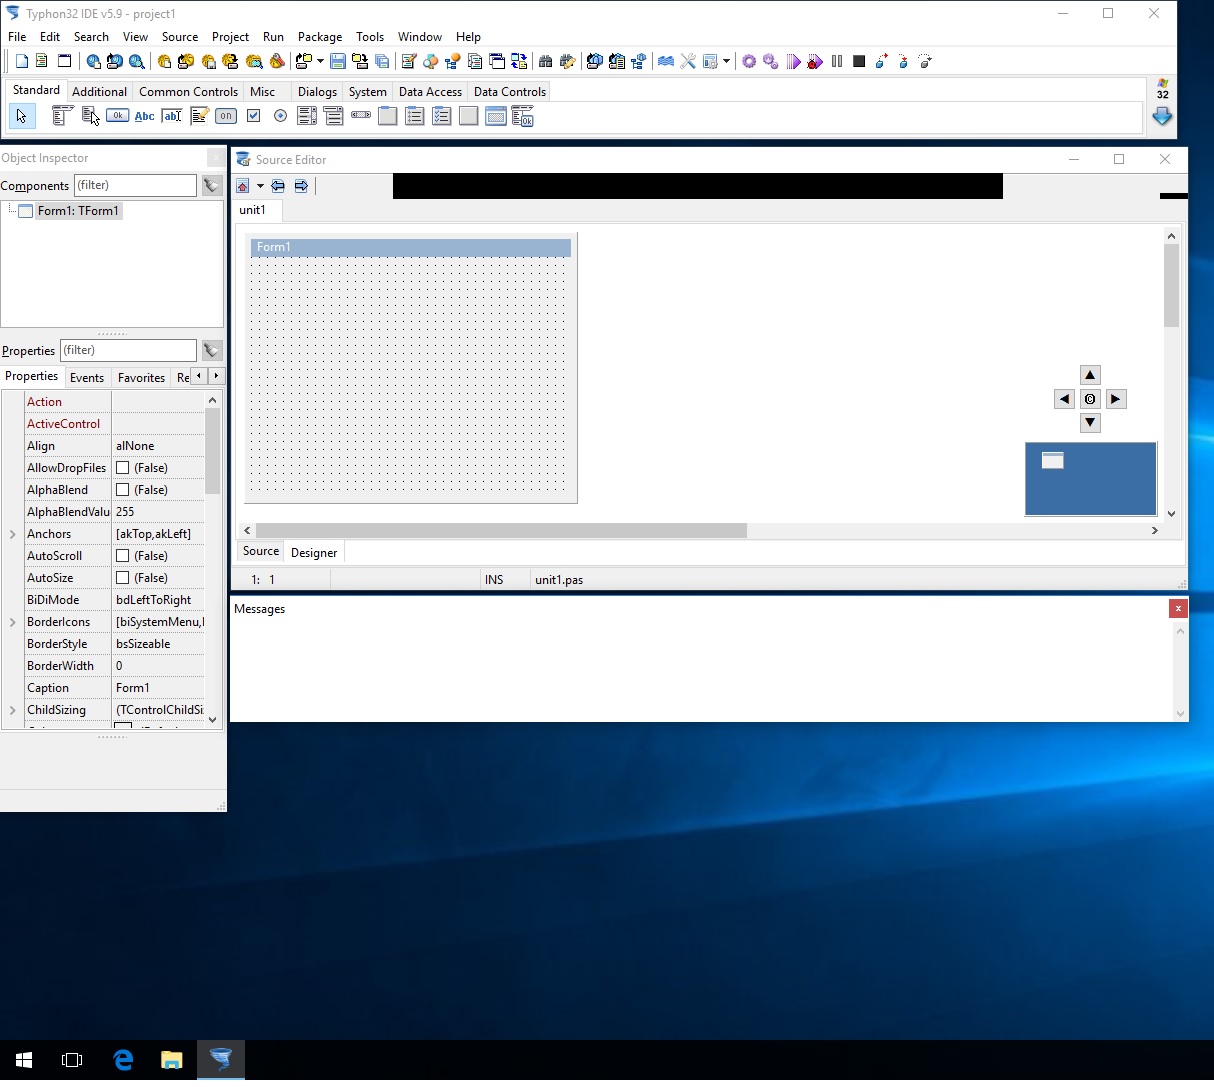This screenshot has width=1214, height=1087.
Task: Choose the TScrollBar component icon
Action: pyautogui.click(x=361, y=116)
